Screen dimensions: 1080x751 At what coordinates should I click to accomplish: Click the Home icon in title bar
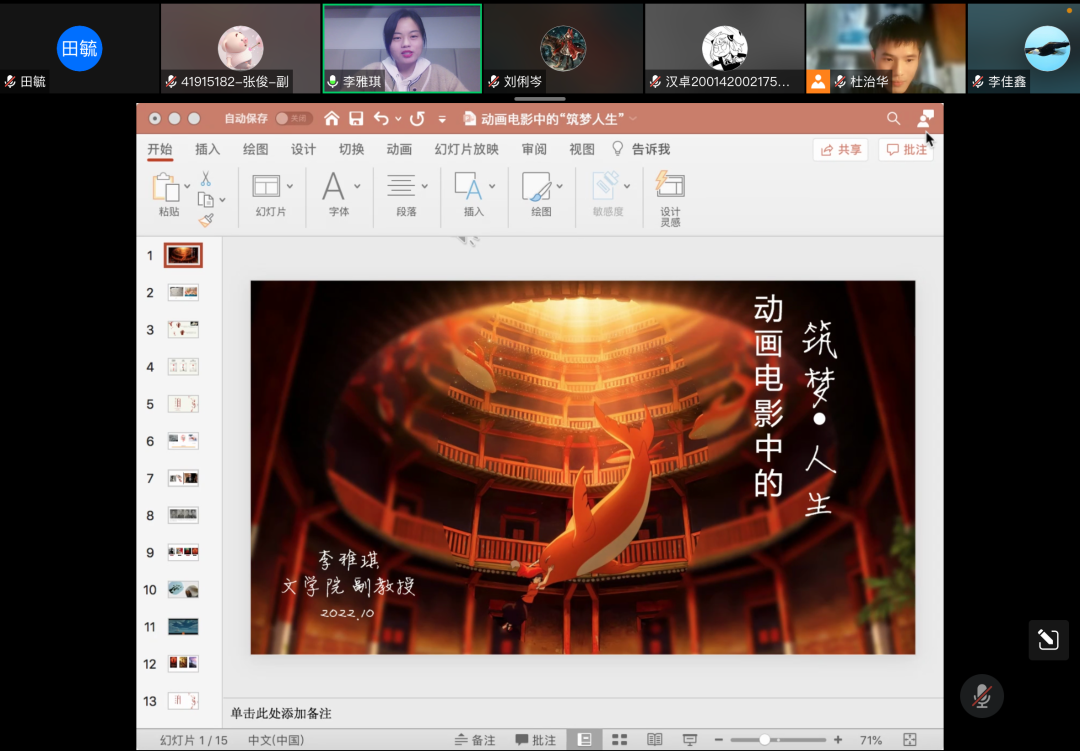(332, 119)
